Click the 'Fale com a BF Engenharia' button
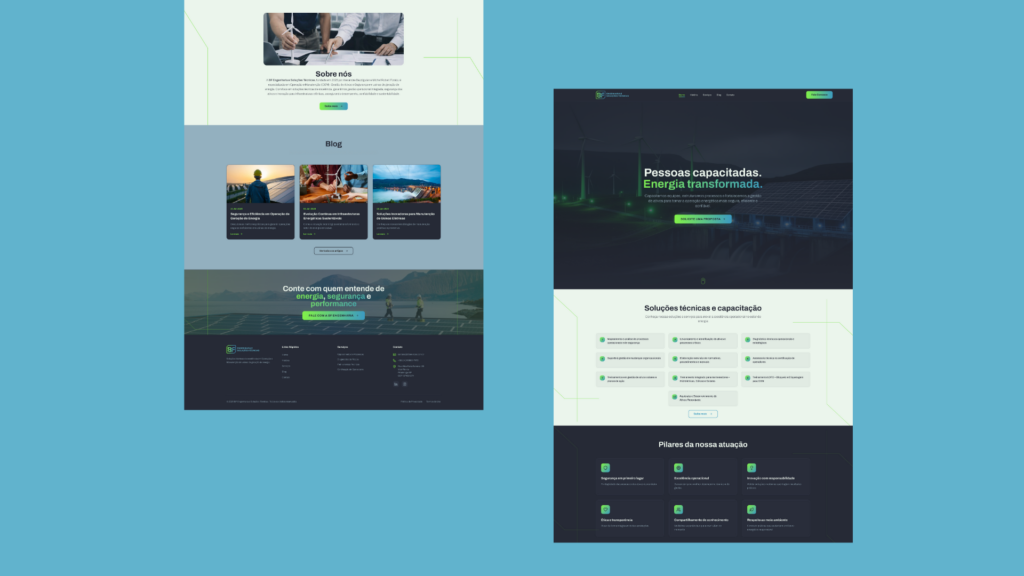The width and height of the screenshot is (1024, 576). click(x=333, y=315)
